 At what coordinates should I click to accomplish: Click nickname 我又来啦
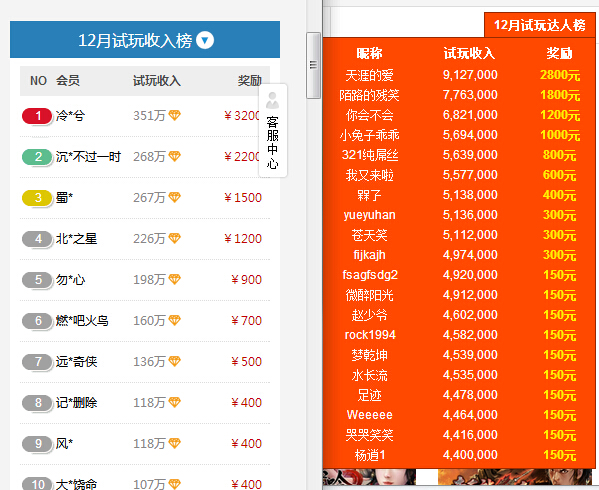(369, 175)
